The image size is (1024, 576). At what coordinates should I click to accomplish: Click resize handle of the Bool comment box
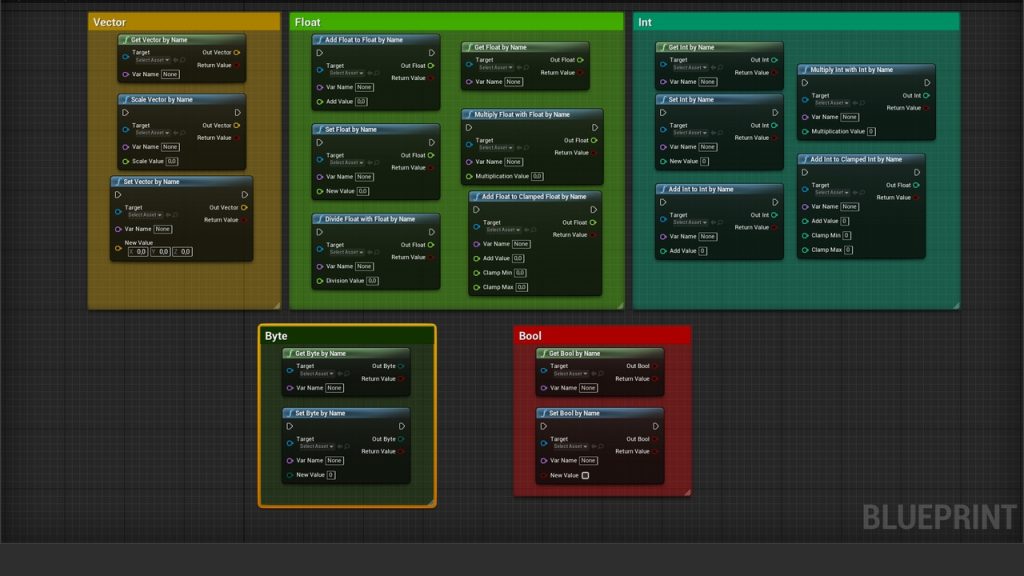[686, 491]
